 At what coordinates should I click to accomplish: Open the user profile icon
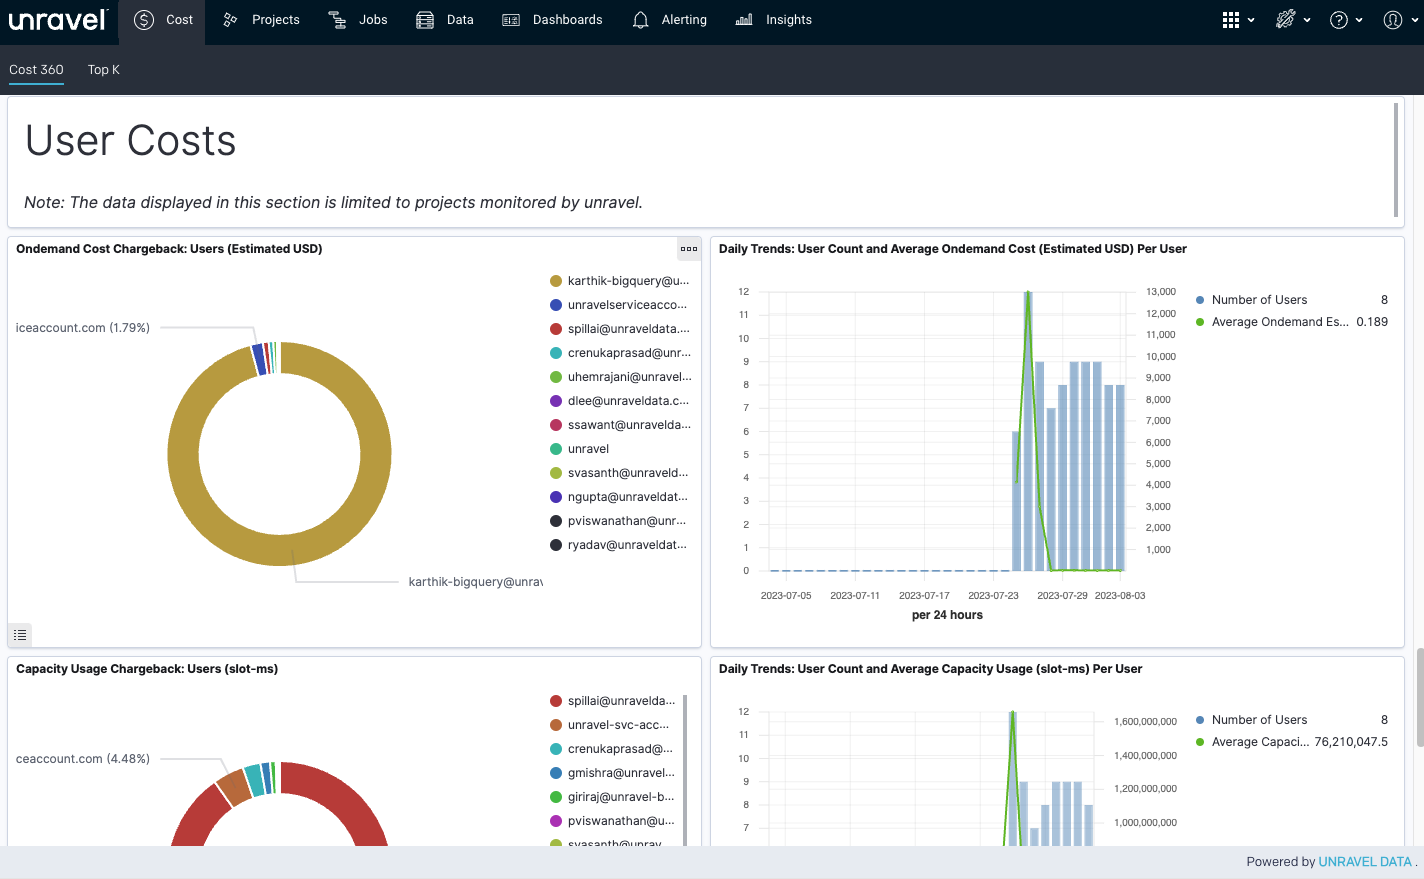point(1393,20)
